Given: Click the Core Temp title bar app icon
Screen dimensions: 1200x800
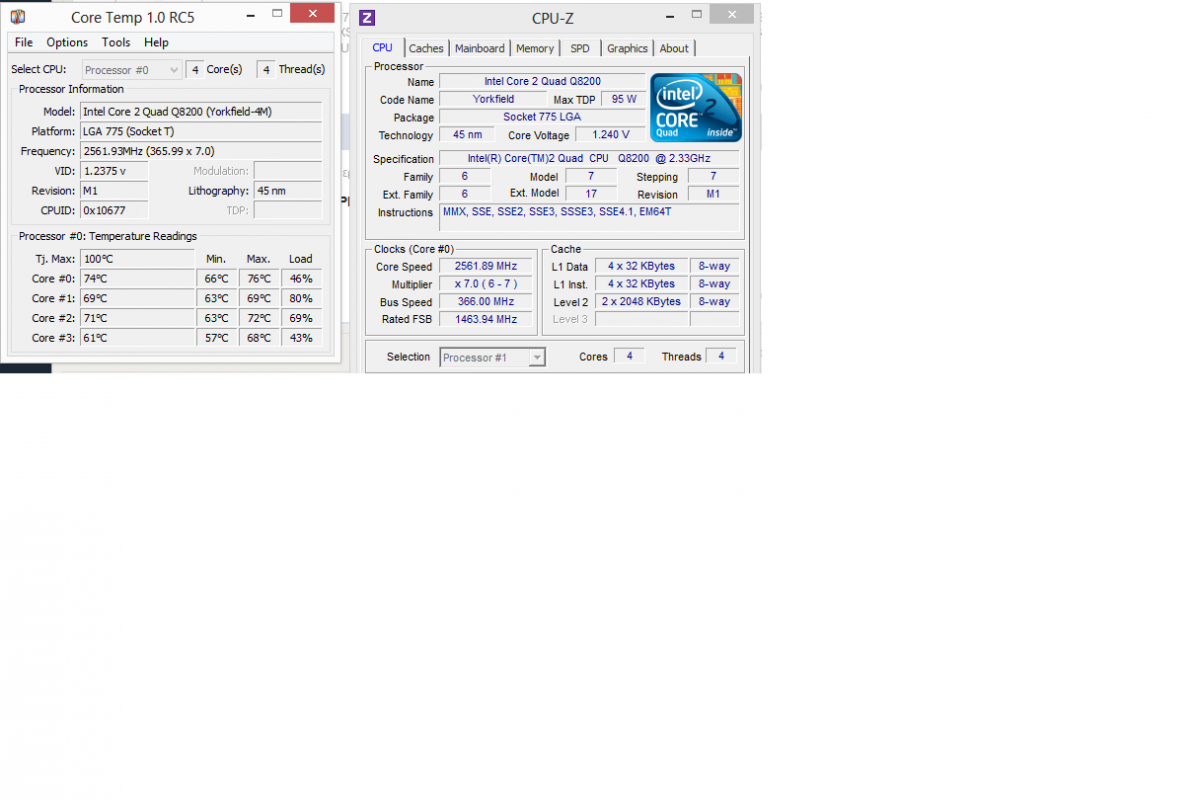Looking at the screenshot, I should click(17, 17).
